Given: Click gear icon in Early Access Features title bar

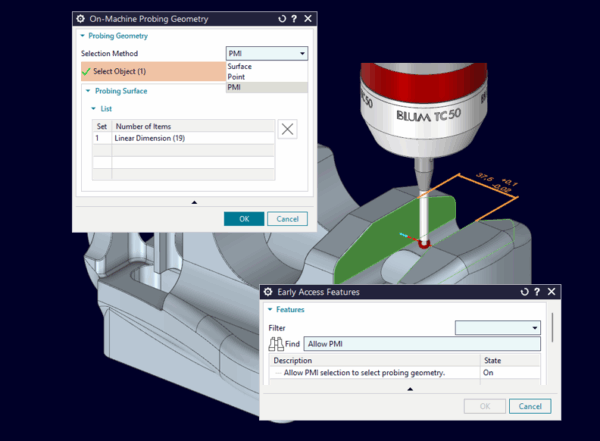Looking at the screenshot, I should tap(268, 292).
